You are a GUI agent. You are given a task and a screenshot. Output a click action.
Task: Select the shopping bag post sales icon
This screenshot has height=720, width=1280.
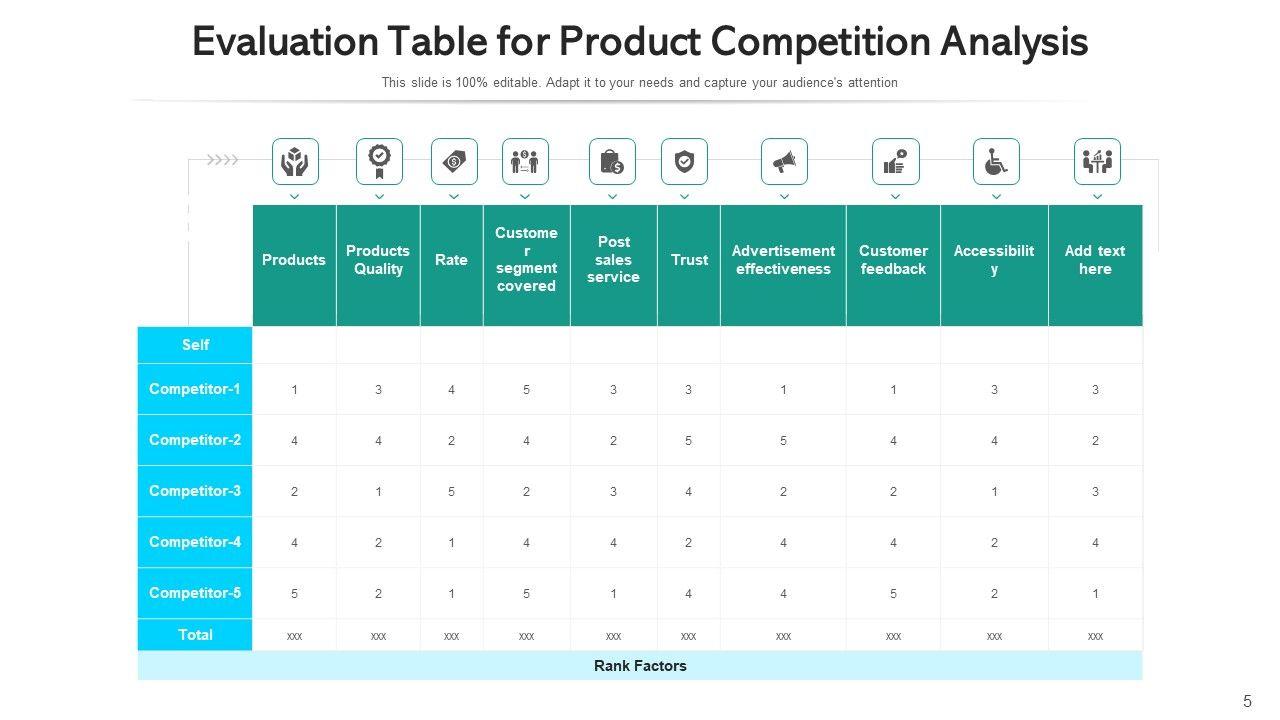[612, 162]
